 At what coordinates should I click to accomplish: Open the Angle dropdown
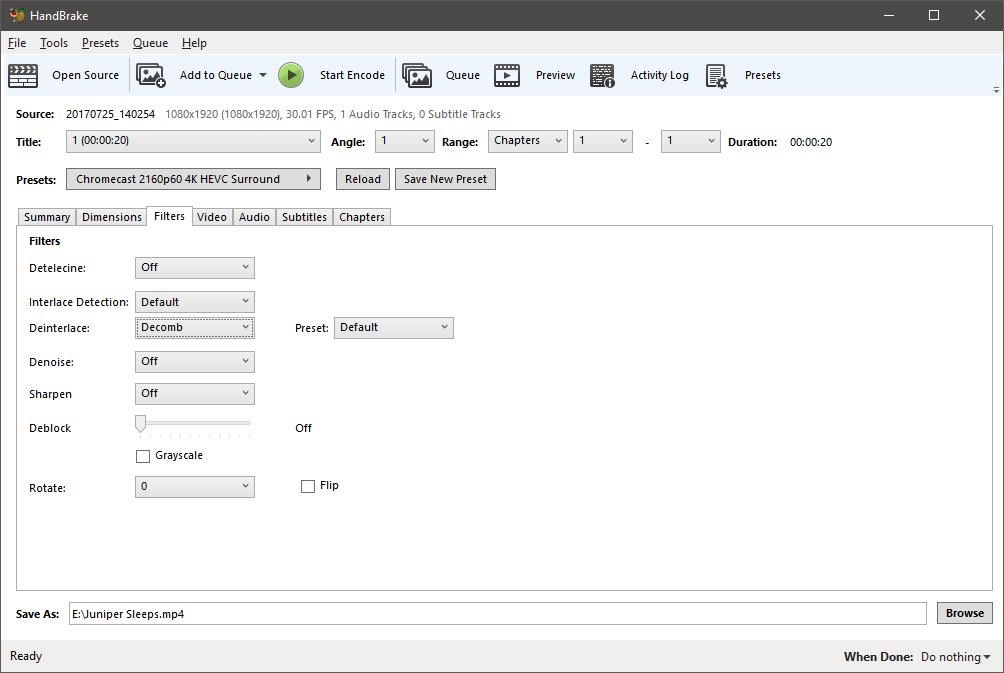click(x=404, y=142)
